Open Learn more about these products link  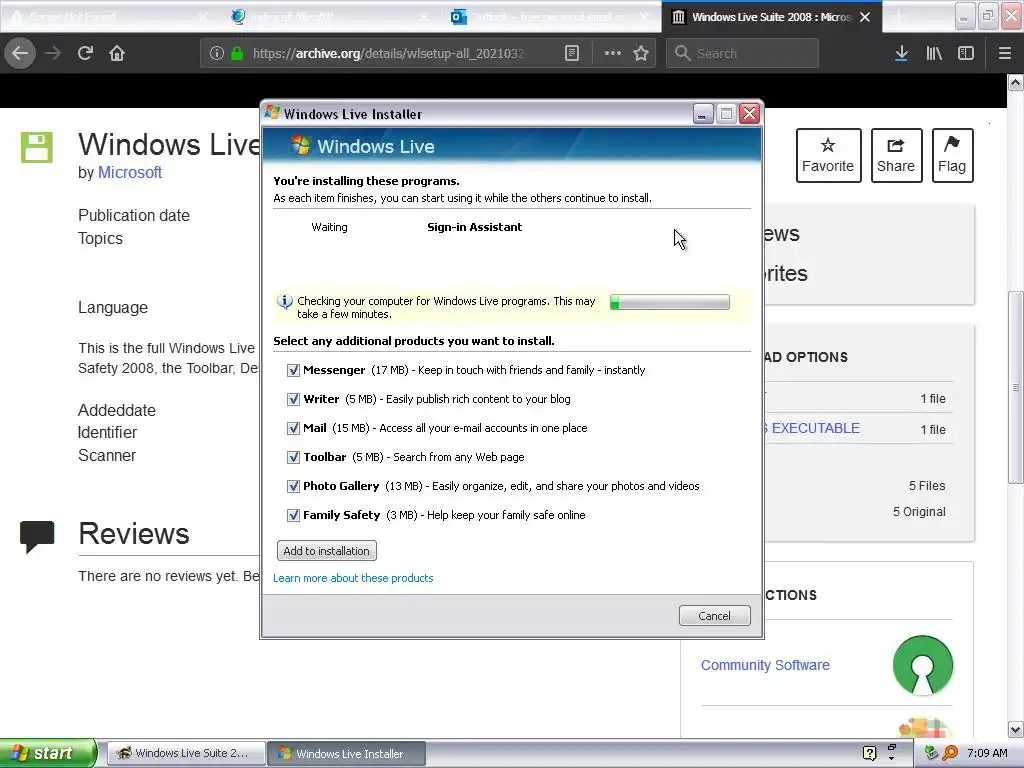click(x=353, y=578)
